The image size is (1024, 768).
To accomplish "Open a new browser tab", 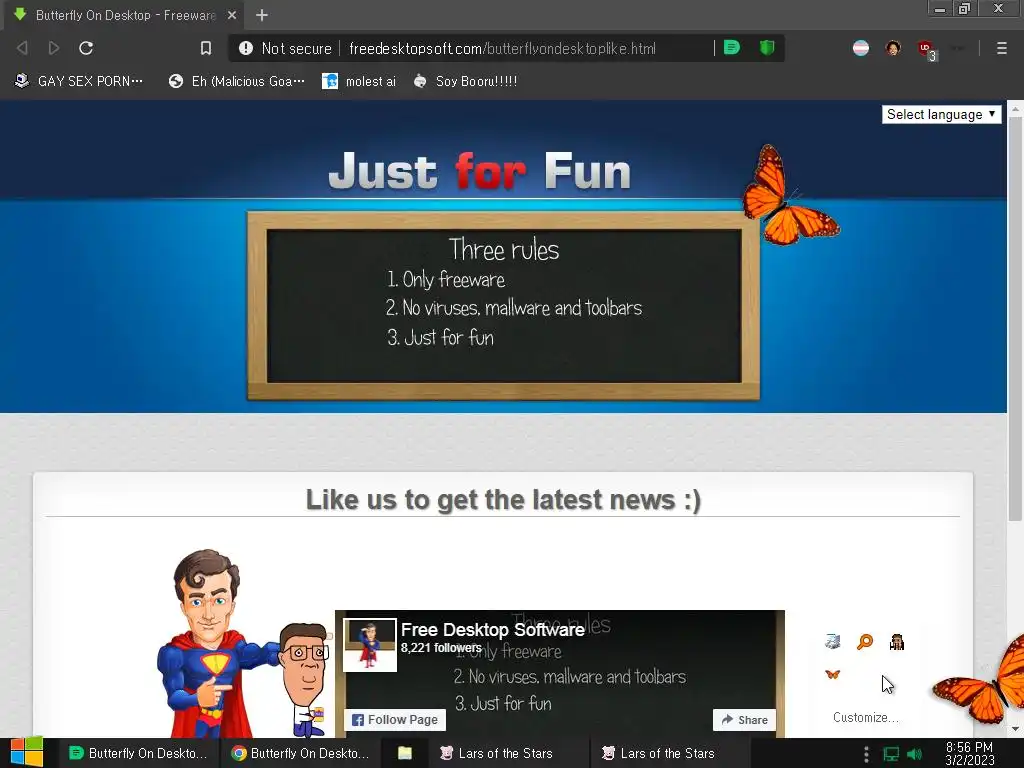I will coord(262,15).
